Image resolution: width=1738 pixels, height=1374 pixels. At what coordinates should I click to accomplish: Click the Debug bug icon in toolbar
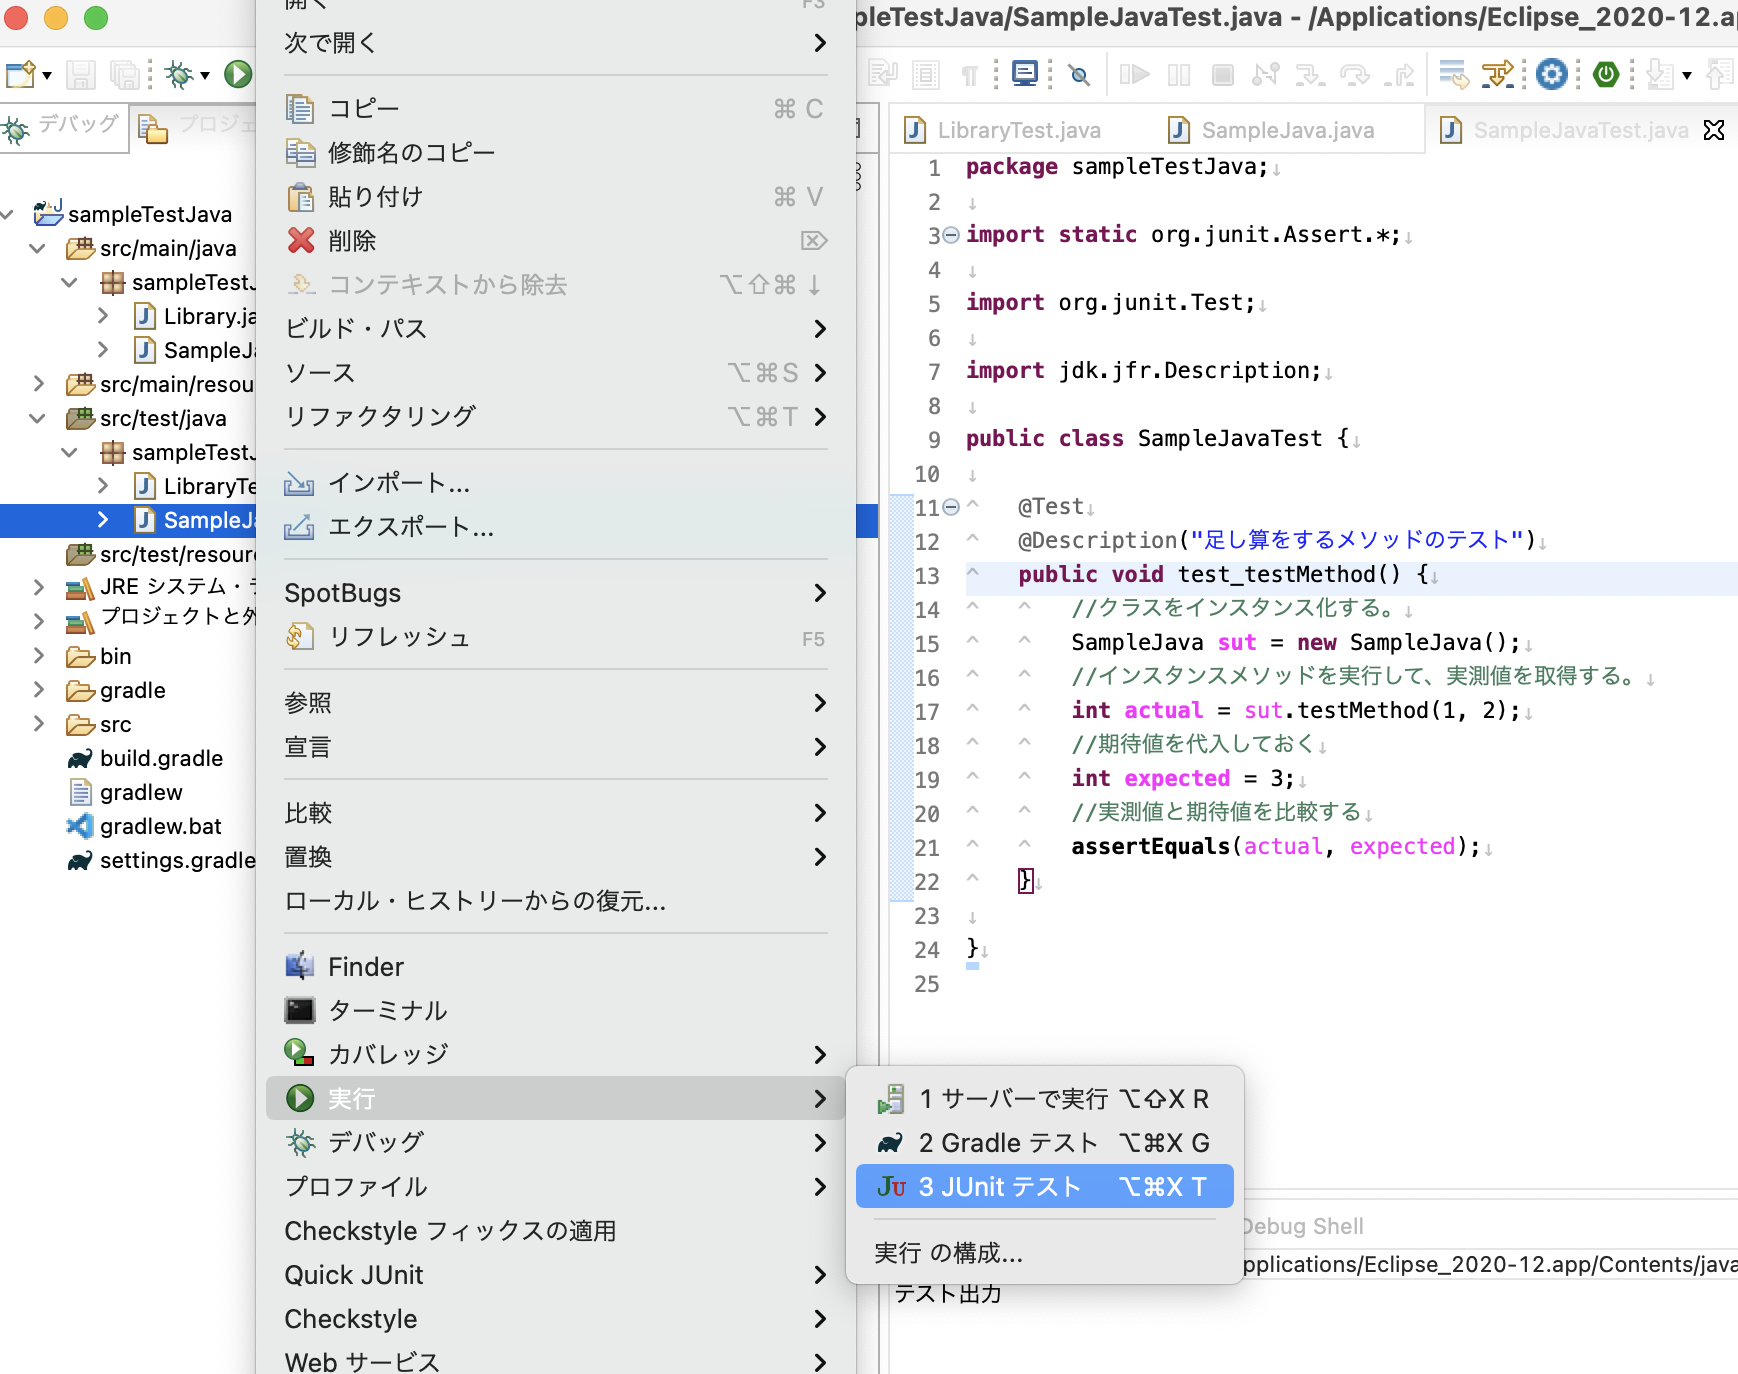pyautogui.click(x=180, y=74)
